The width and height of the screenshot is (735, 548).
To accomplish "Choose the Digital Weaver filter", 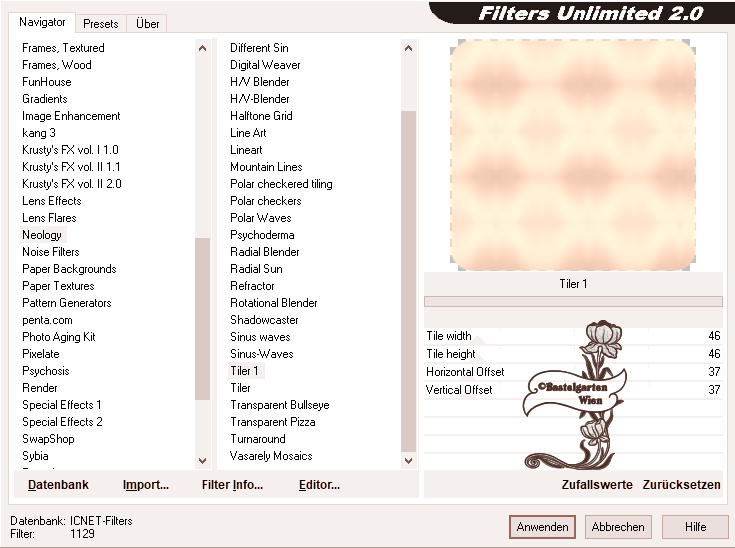I will [265, 65].
